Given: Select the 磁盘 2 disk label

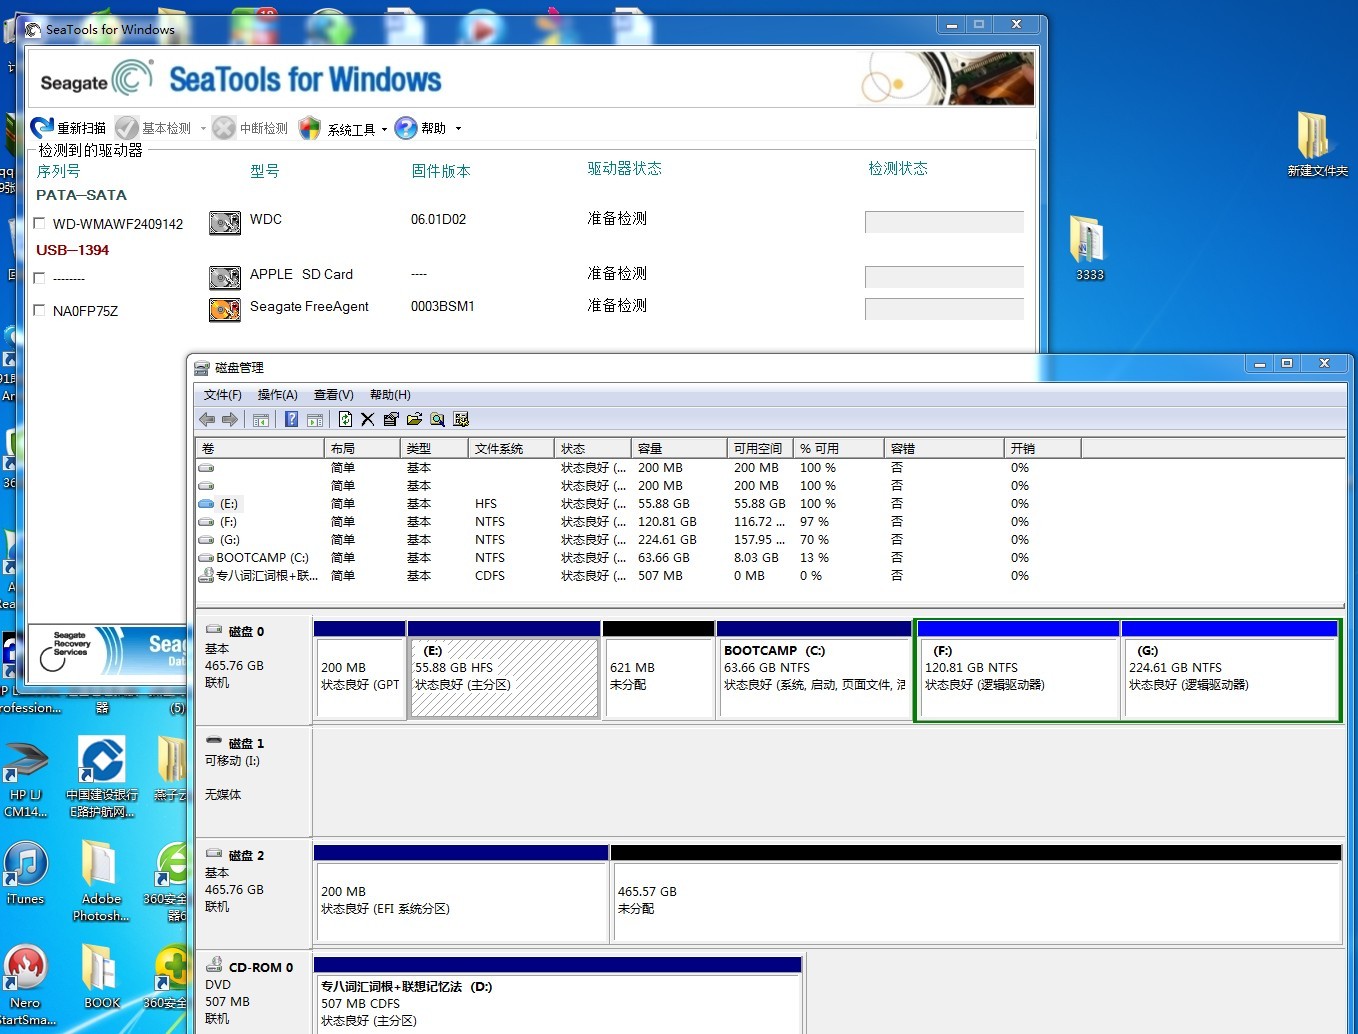Looking at the screenshot, I should [x=253, y=894].
